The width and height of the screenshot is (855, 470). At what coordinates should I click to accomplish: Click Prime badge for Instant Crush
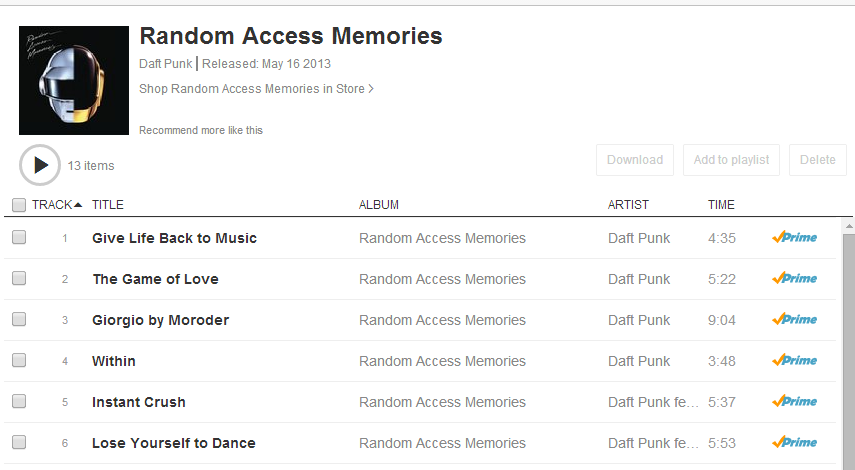(x=794, y=402)
